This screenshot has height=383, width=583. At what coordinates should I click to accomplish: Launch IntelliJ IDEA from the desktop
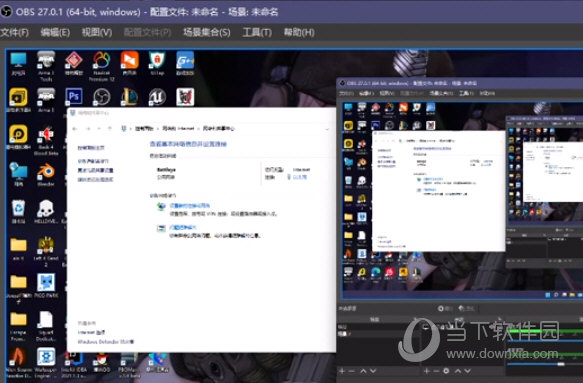tap(74, 364)
